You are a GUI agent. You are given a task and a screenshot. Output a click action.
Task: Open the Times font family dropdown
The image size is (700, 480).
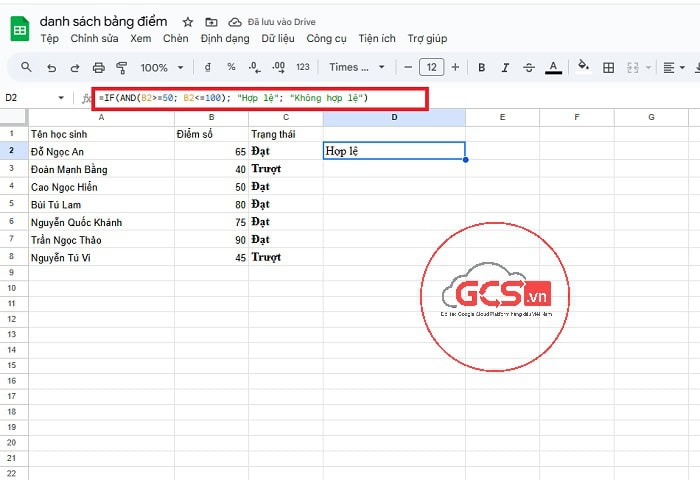(356, 68)
